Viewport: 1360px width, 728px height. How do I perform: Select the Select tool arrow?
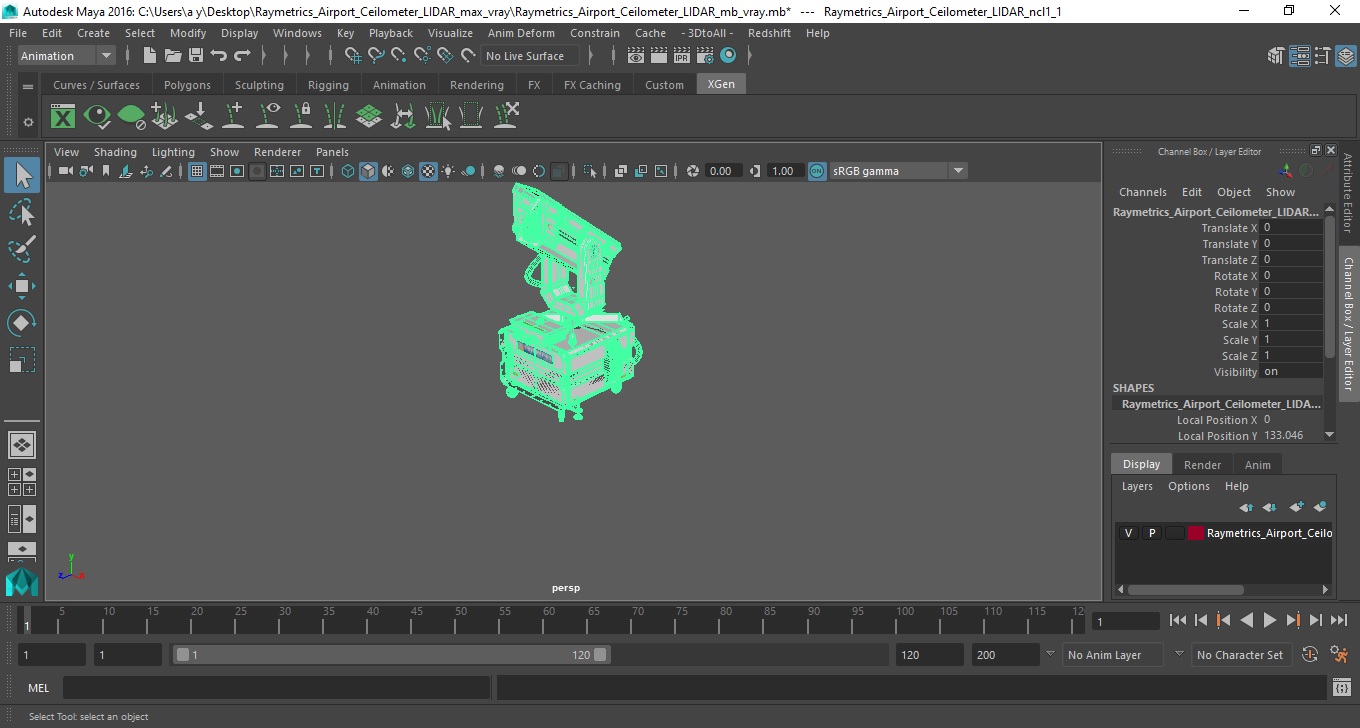coord(22,176)
